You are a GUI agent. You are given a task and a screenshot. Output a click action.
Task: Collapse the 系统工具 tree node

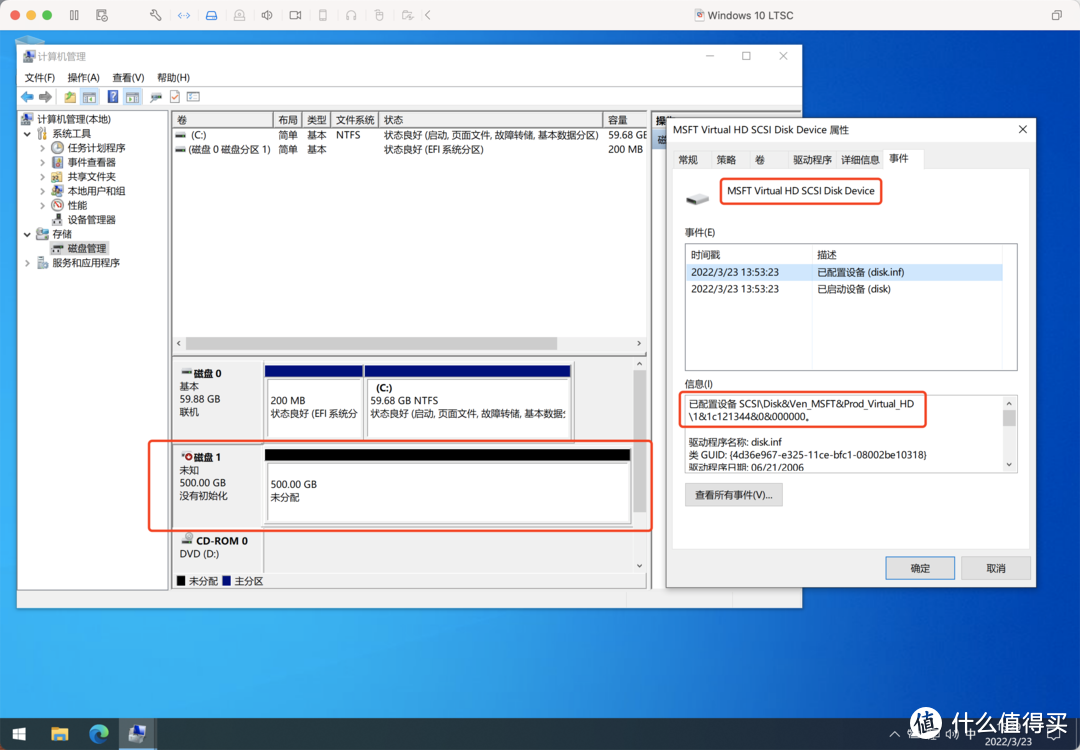[28, 134]
